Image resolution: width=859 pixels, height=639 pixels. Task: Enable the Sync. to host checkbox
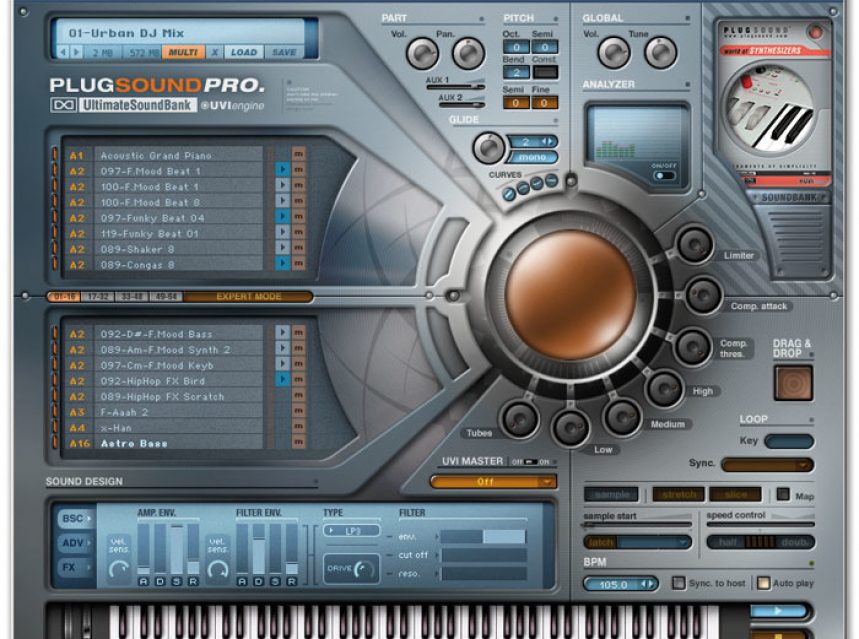click(679, 583)
